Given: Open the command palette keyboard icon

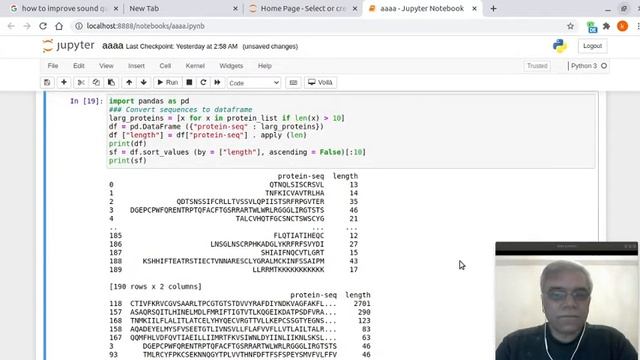Looking at the screenshot, I should coord(293,82).
